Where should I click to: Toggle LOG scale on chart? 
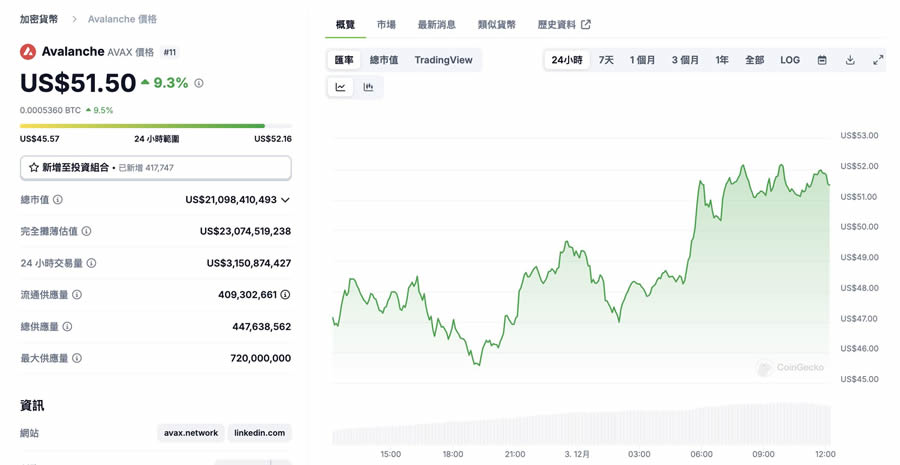(790, 60)
